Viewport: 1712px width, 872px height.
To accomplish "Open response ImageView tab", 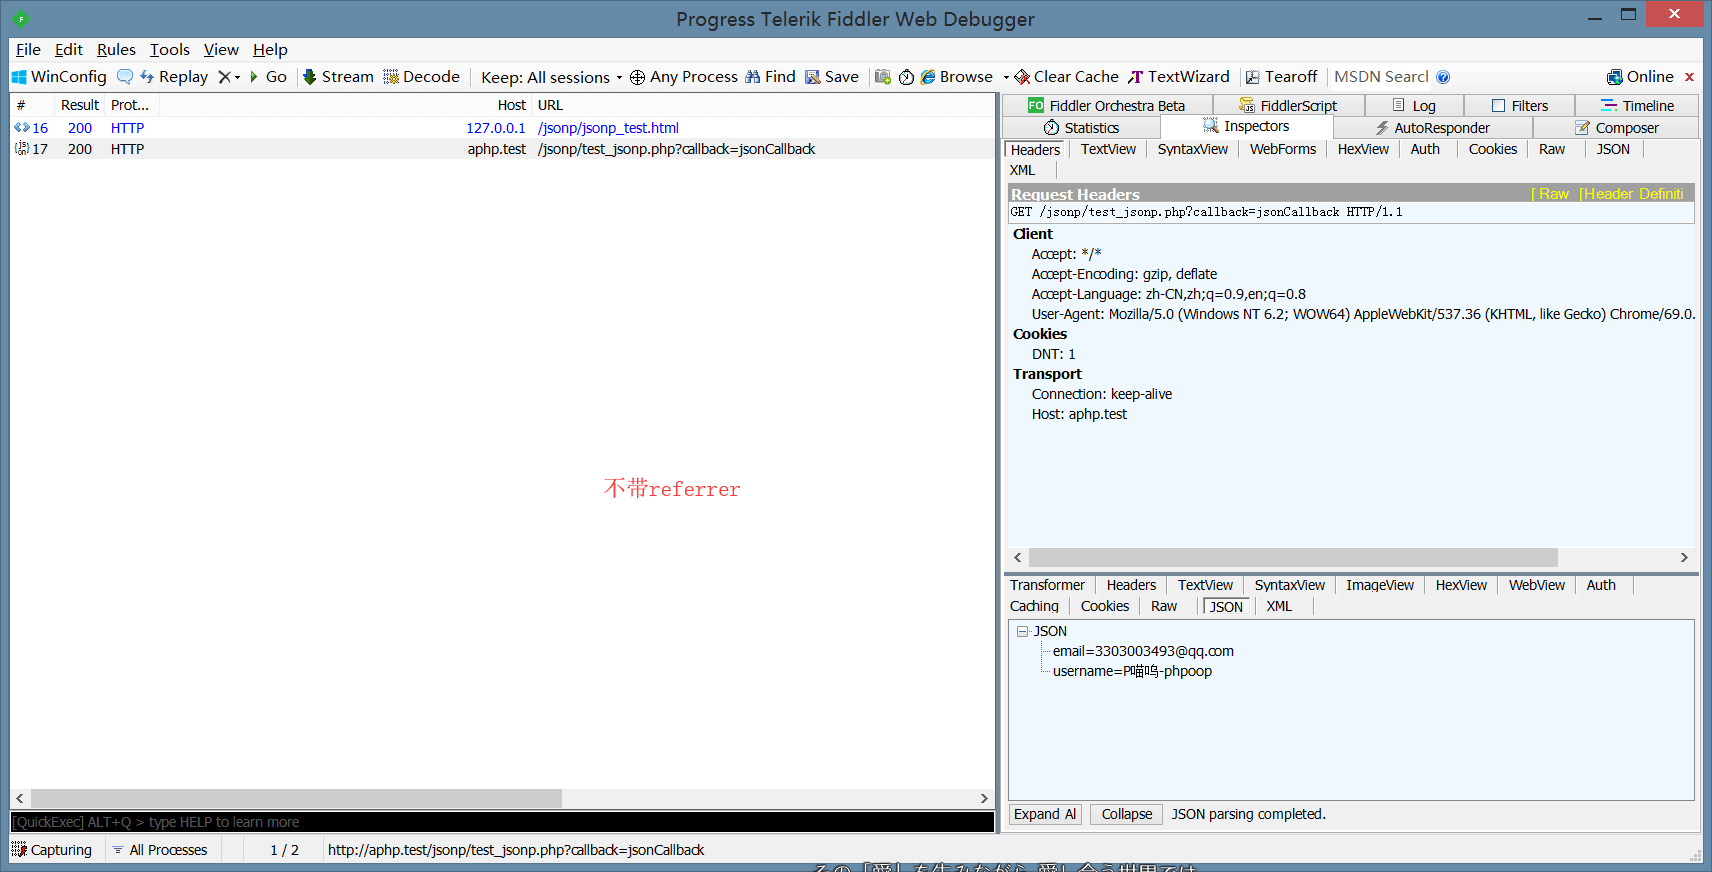I will [x=1380, y=585].
